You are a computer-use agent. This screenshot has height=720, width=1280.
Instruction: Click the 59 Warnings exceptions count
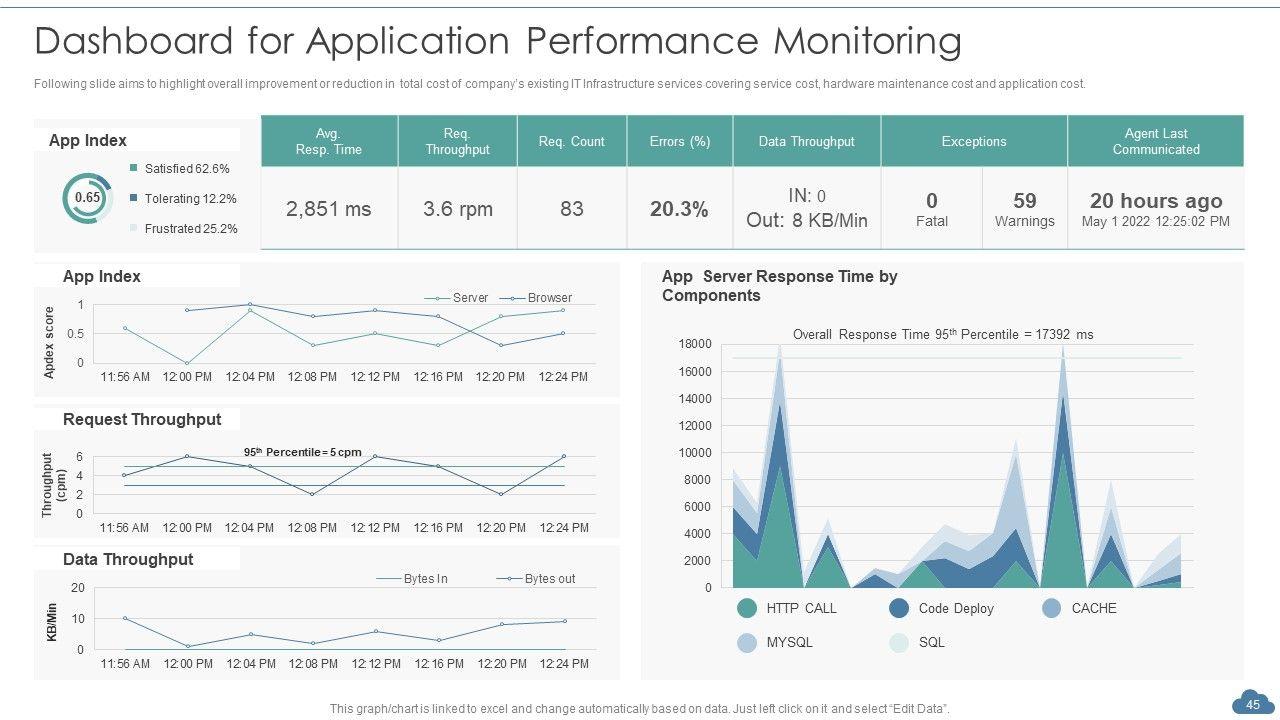tap(1024, 209)
